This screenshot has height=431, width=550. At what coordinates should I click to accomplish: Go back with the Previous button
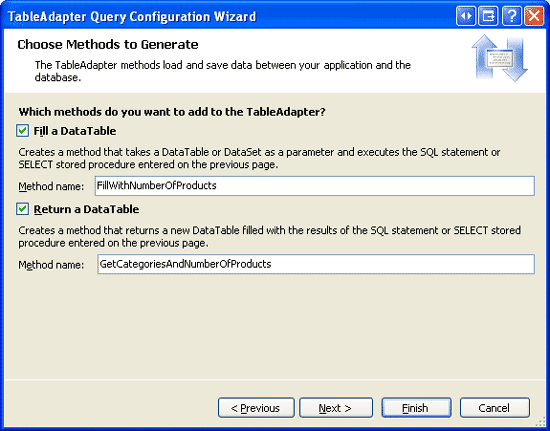256,408
